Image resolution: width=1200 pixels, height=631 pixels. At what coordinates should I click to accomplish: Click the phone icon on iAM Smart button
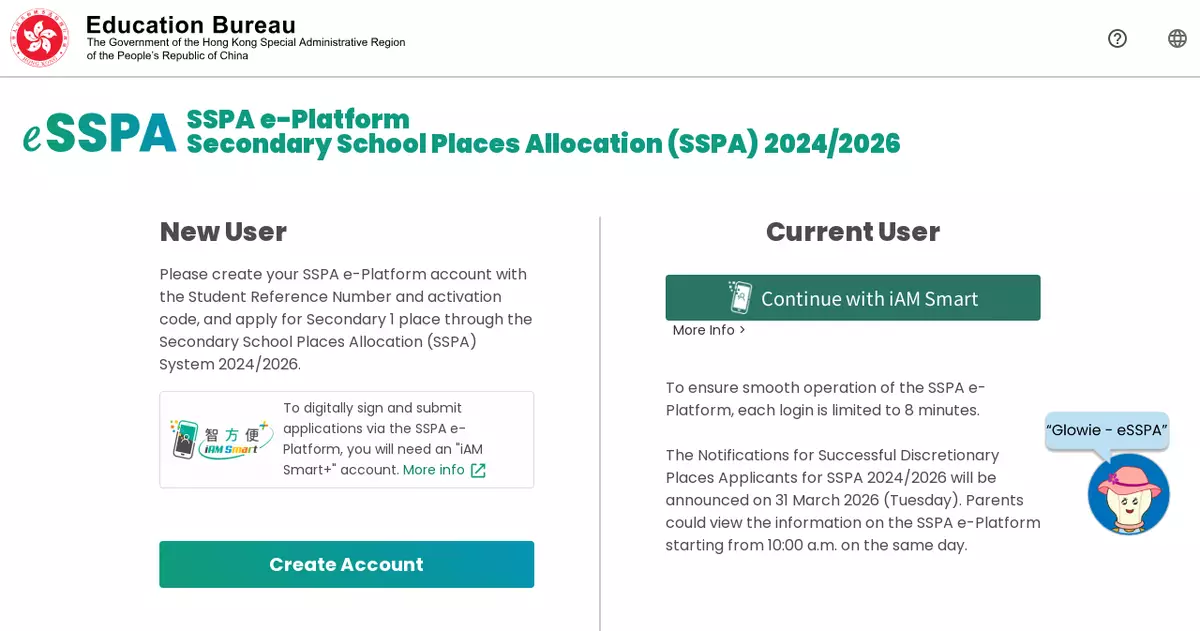tap(740, 298)
